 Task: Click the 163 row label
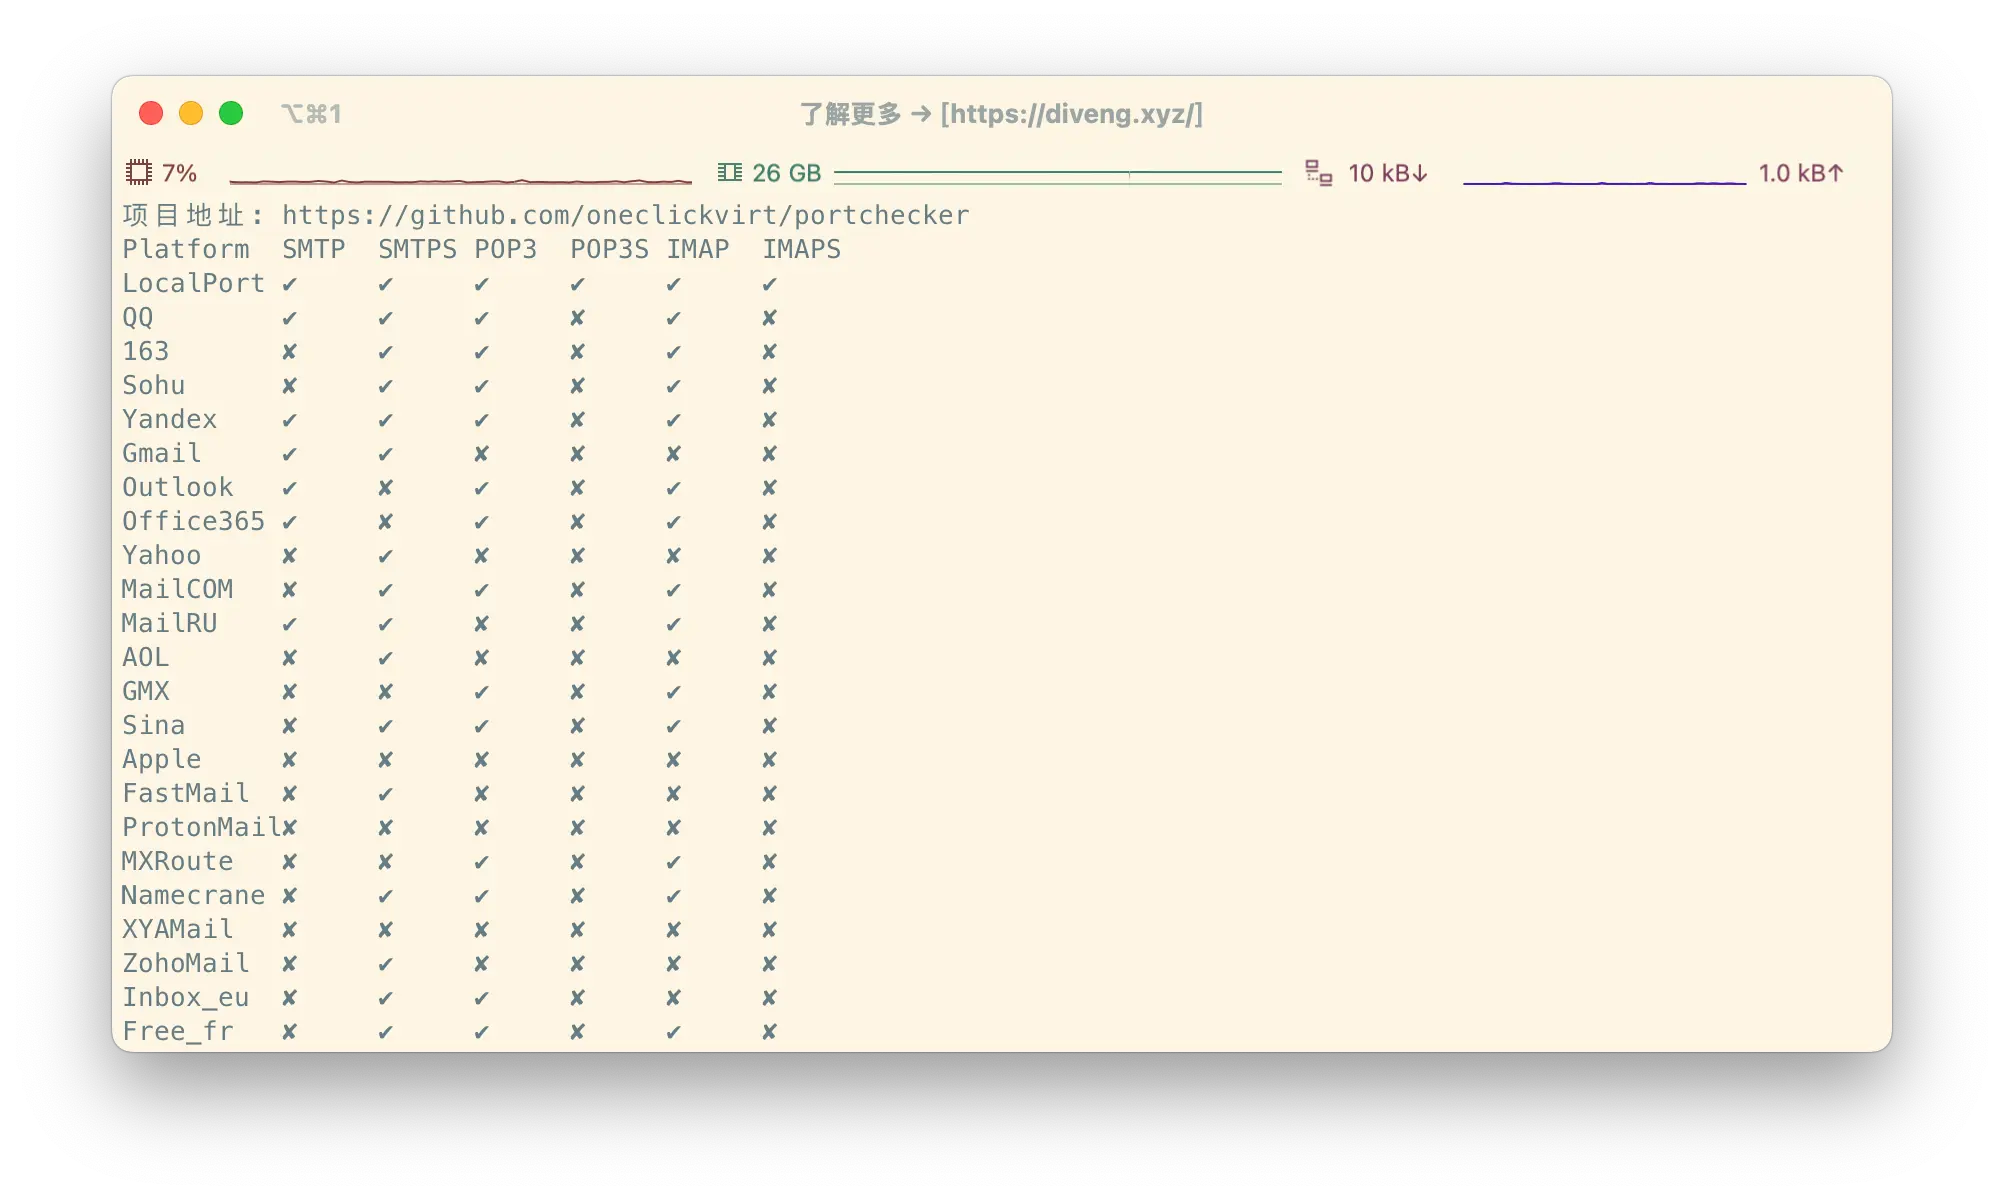(146, 351)
